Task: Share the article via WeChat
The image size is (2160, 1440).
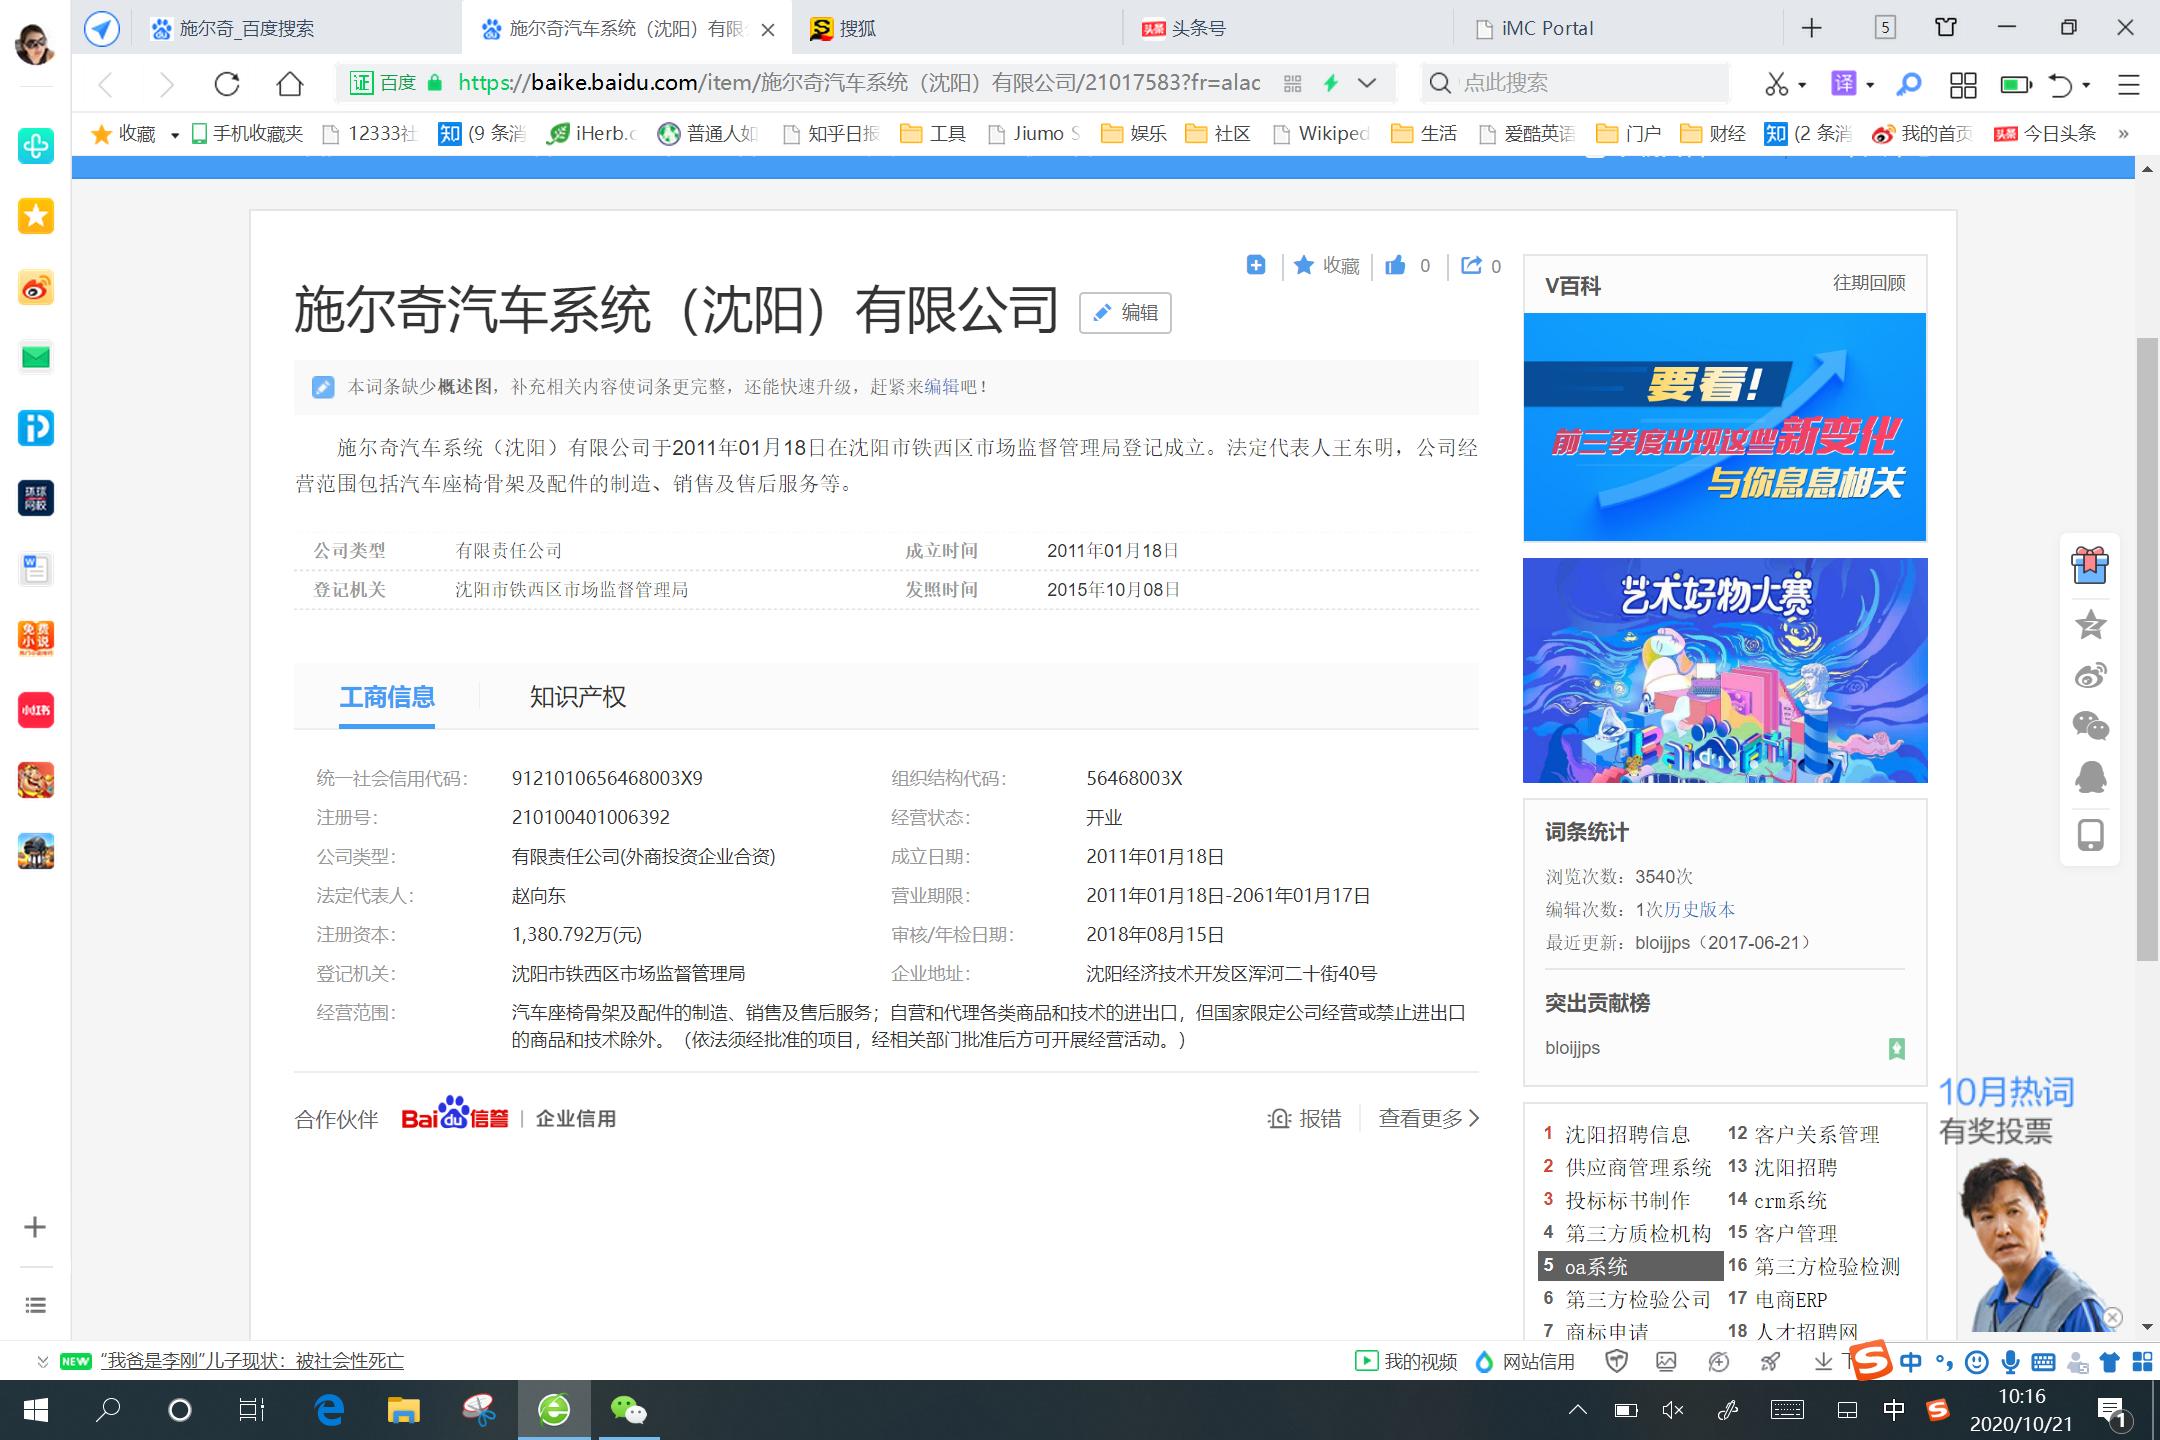Action: [x=2090, y=724]
